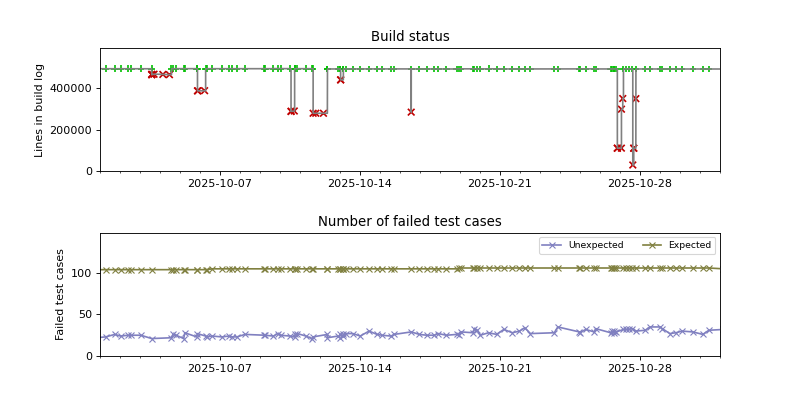Click the red X marker just before 2025-10-14
This screenshot has width=800, height=400.
point(340,80)
